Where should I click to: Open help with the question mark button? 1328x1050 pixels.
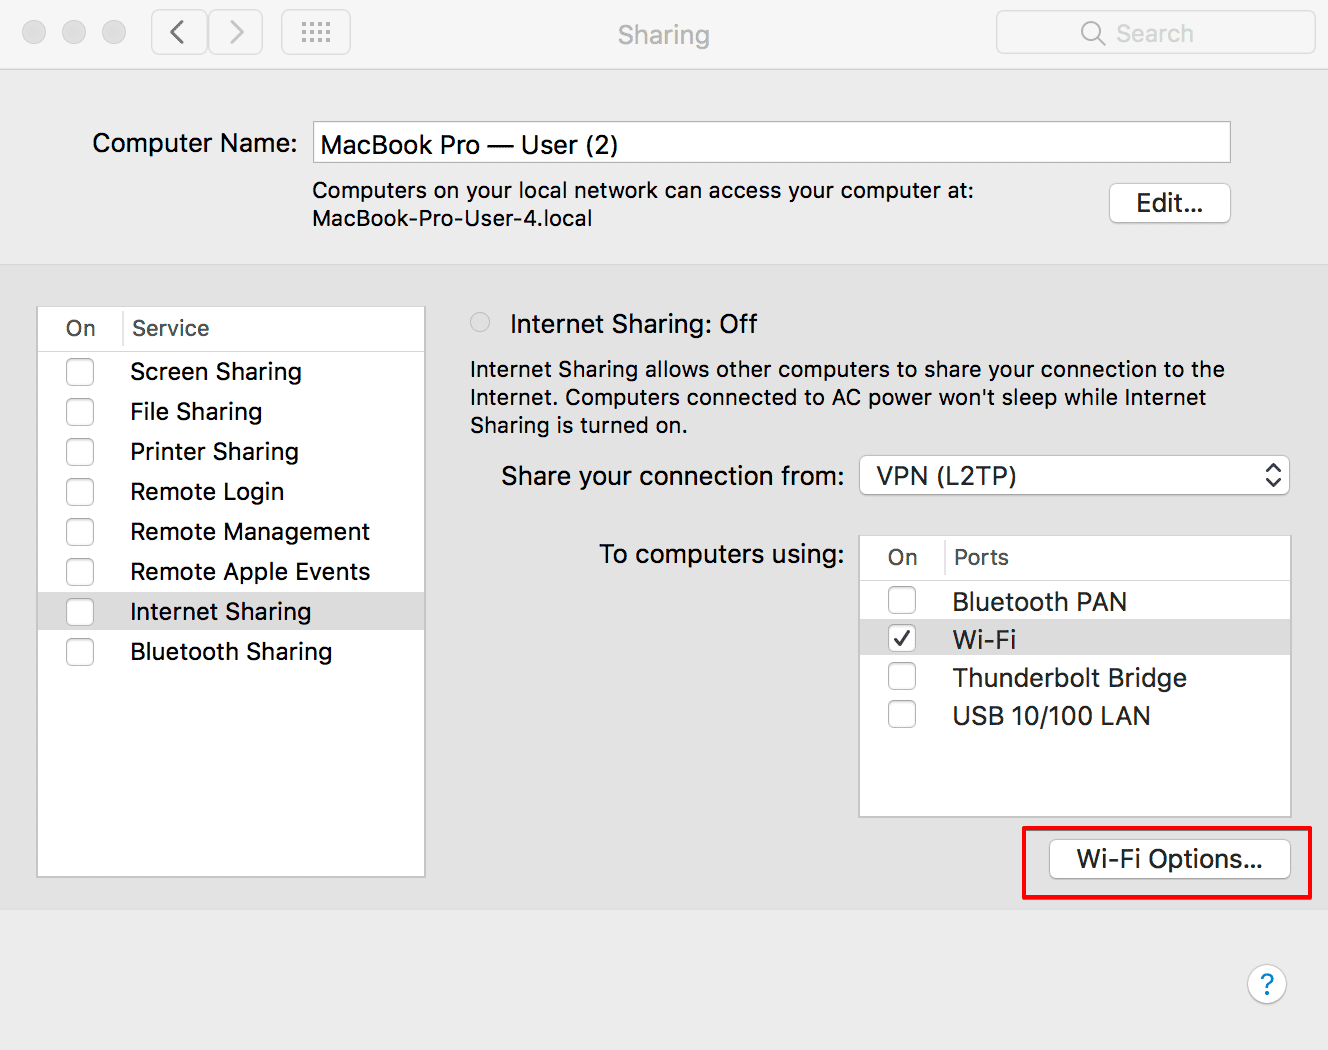(1266, 984)
